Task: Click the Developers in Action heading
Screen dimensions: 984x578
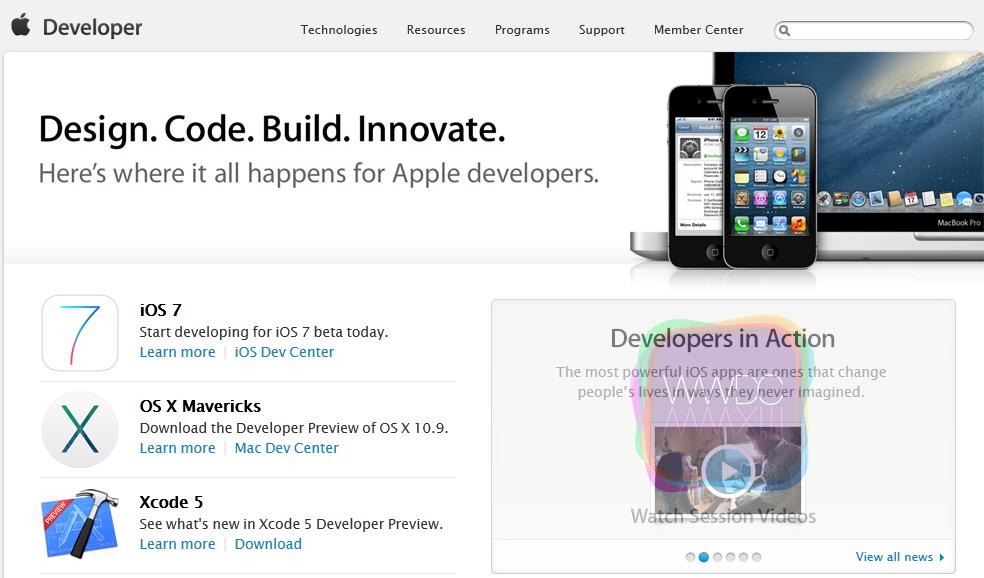Action: point(723,339)
